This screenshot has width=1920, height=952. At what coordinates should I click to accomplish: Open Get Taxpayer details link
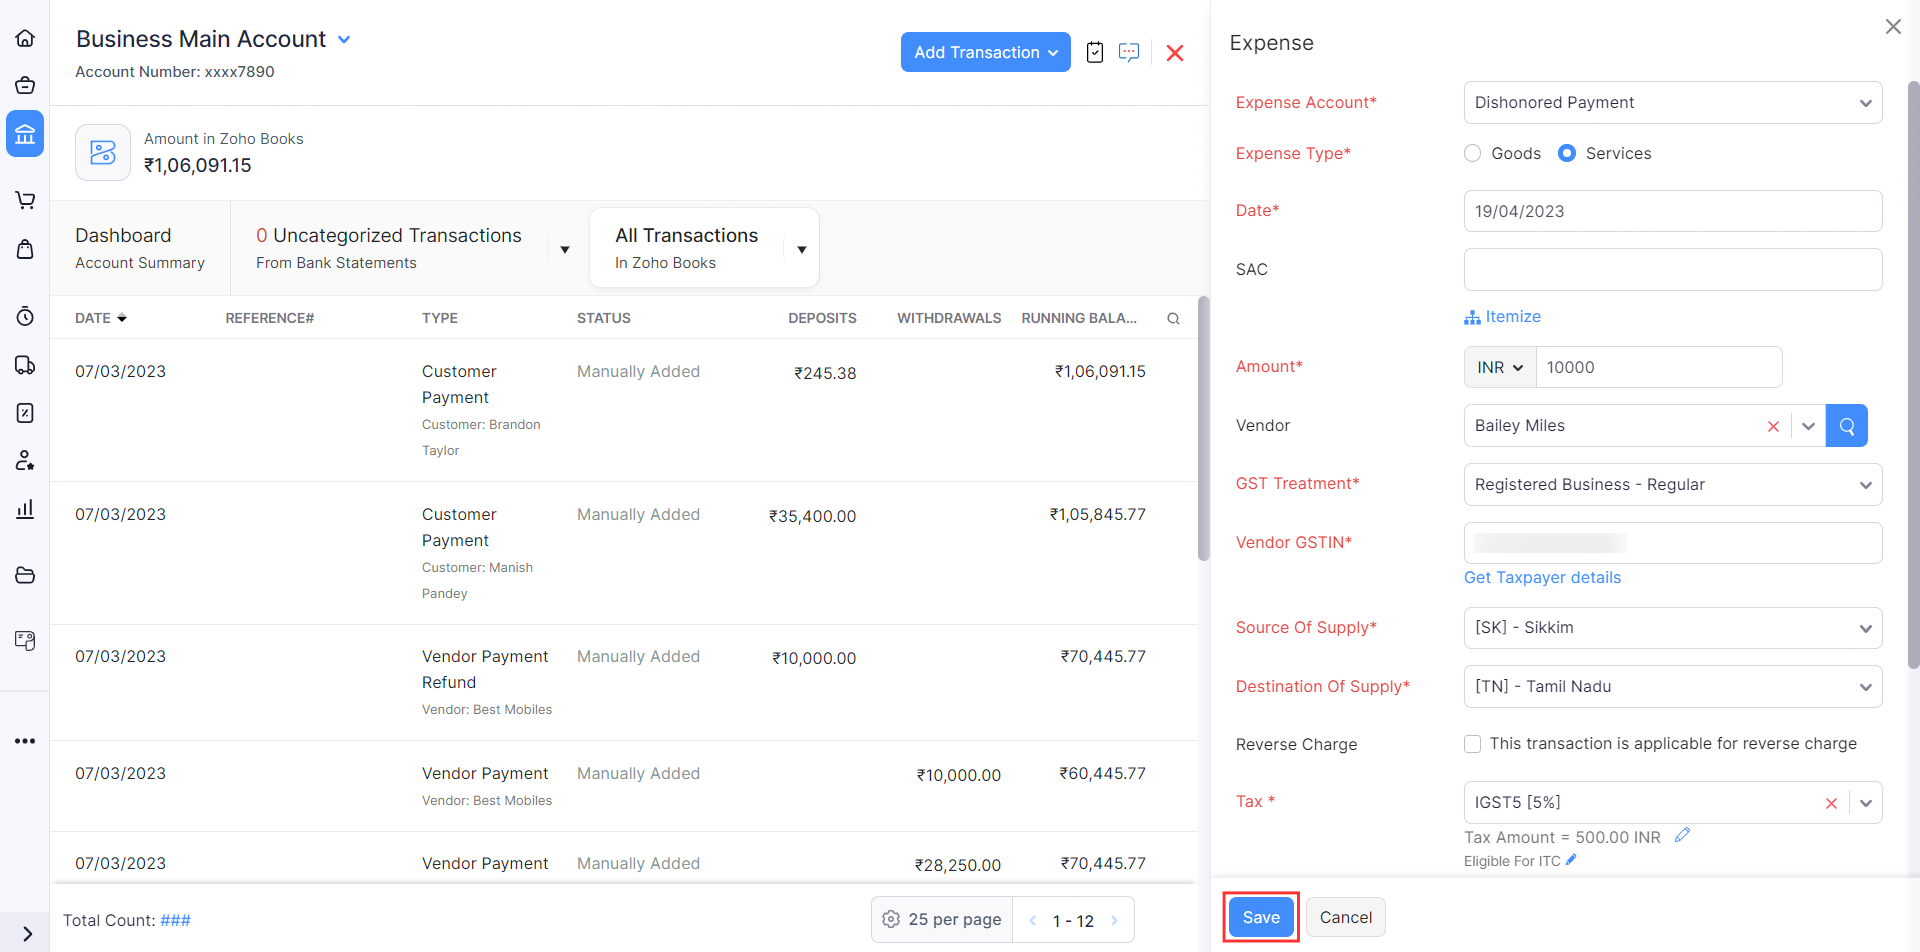click(1542, 577)
